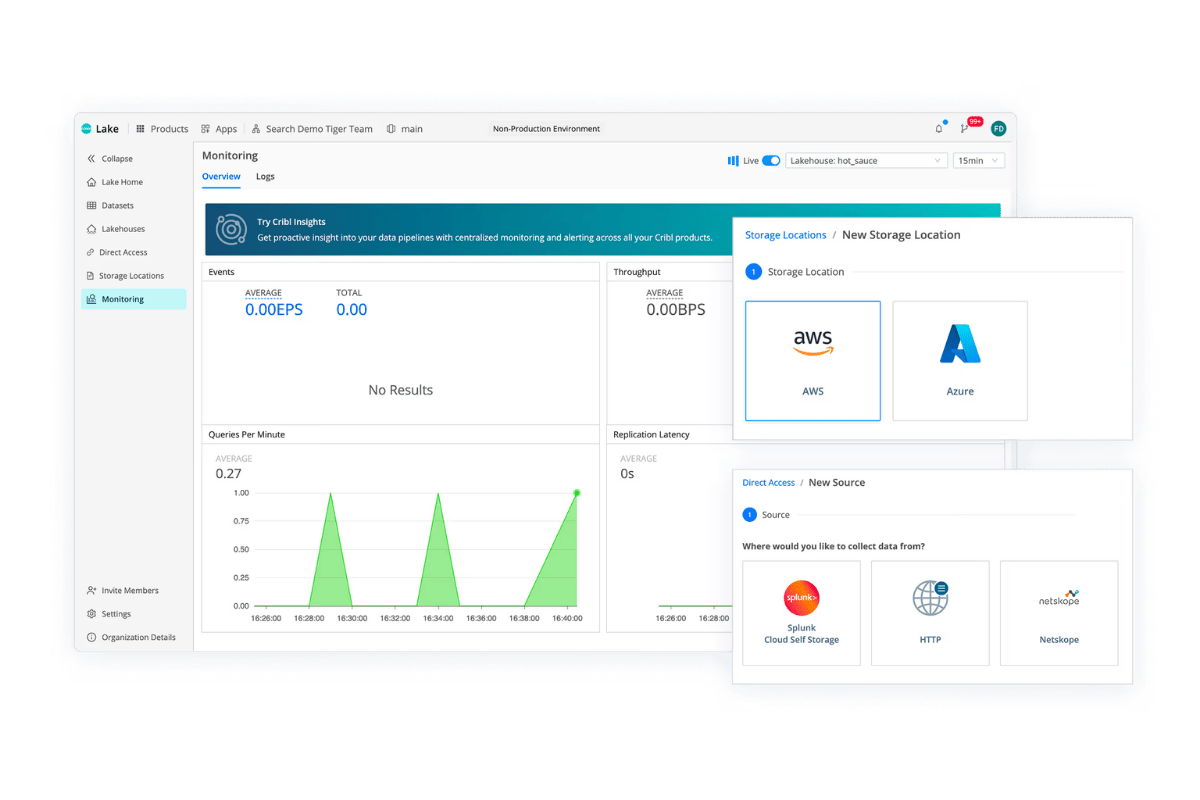Open the 99+ branch commits icon

(x=966, y=128)
